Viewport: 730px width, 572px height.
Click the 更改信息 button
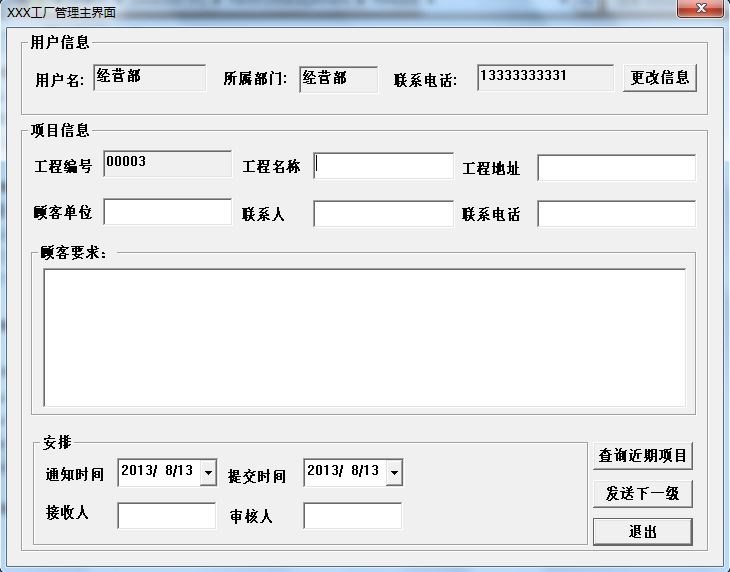pyautogui.click(x=660, y=78)
